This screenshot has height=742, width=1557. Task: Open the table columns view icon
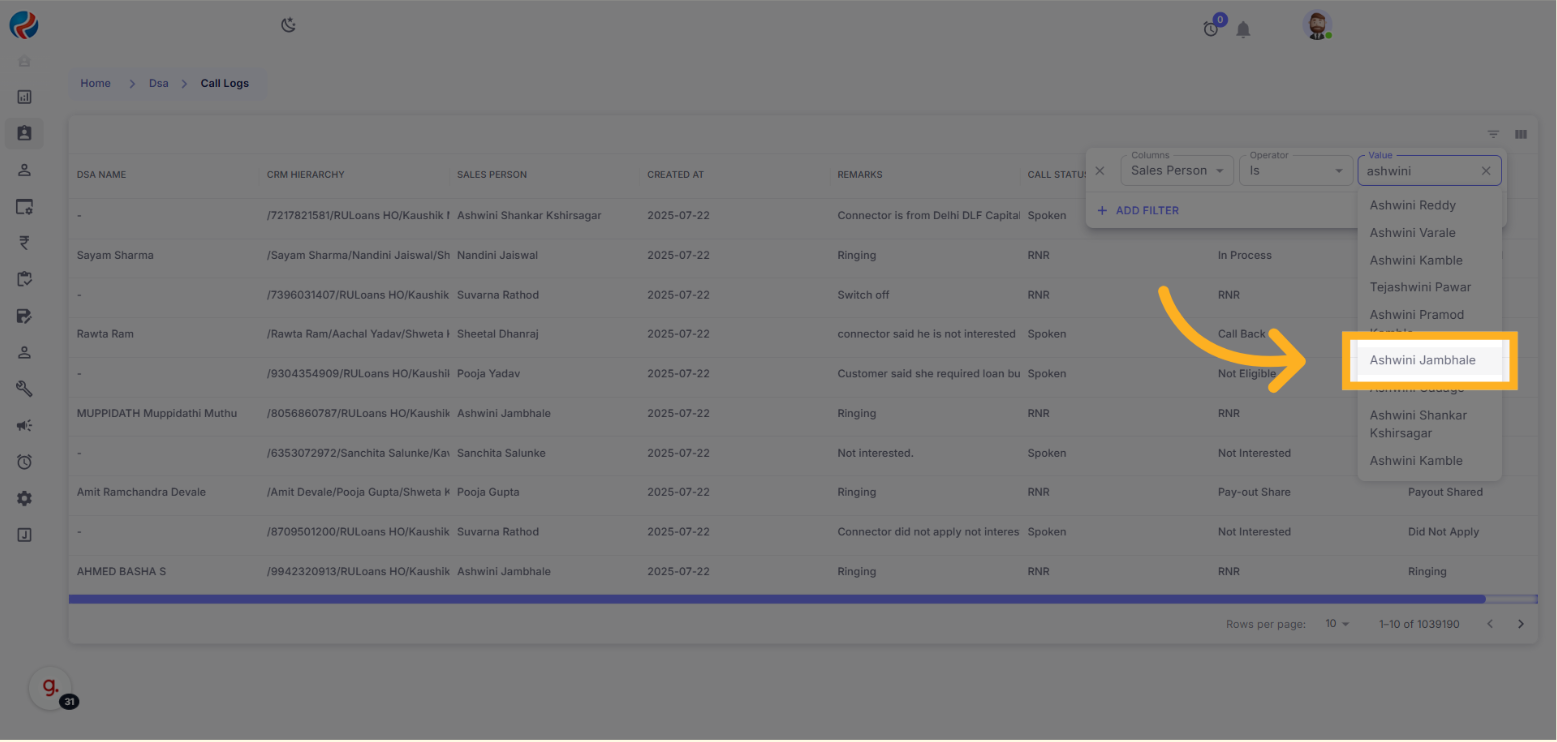tap(1521, 135)
